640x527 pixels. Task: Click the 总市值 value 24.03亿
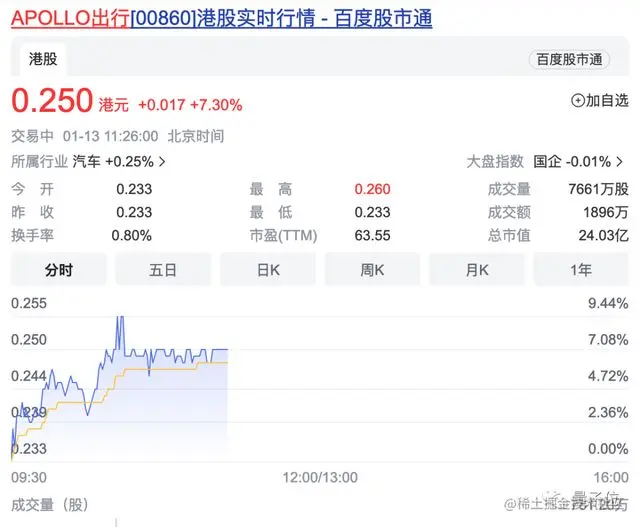604,236
